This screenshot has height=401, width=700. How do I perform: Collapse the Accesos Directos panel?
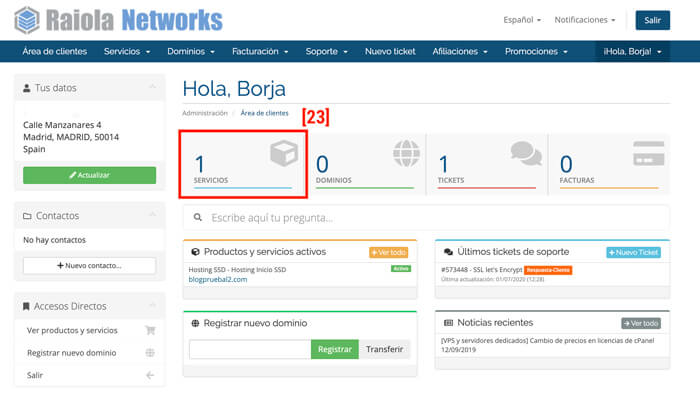click(152, 305)
